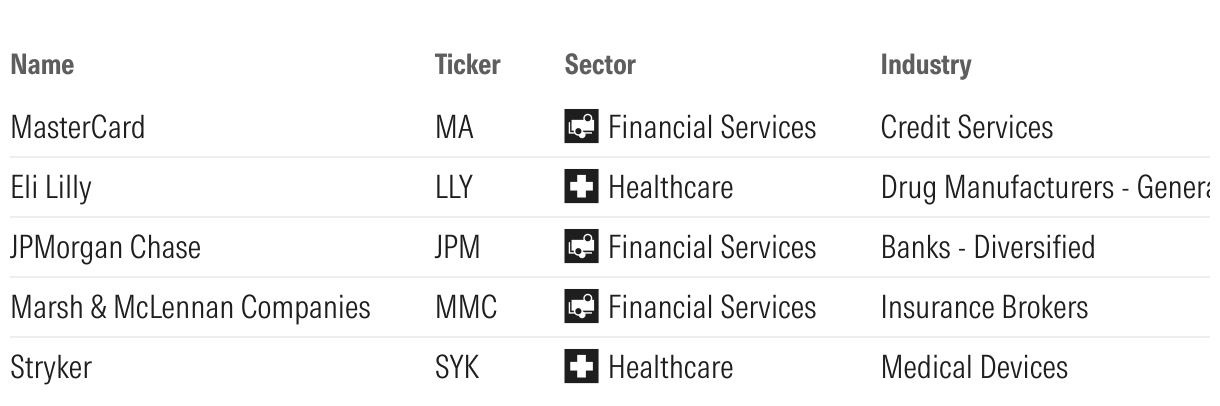Sort by the Ticker column header

[x=467, y=66]
